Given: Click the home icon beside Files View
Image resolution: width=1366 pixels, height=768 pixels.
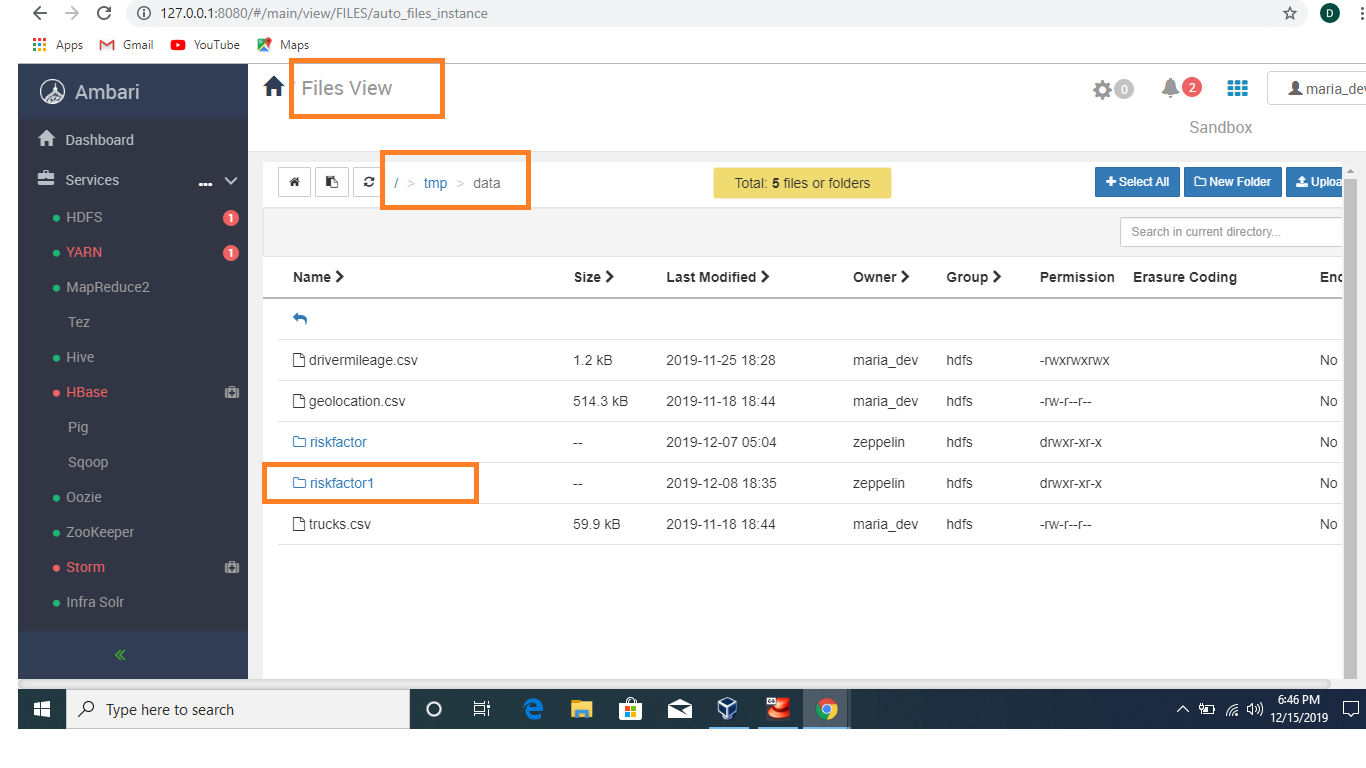Looking at the screenshot, I should point(274,87).
